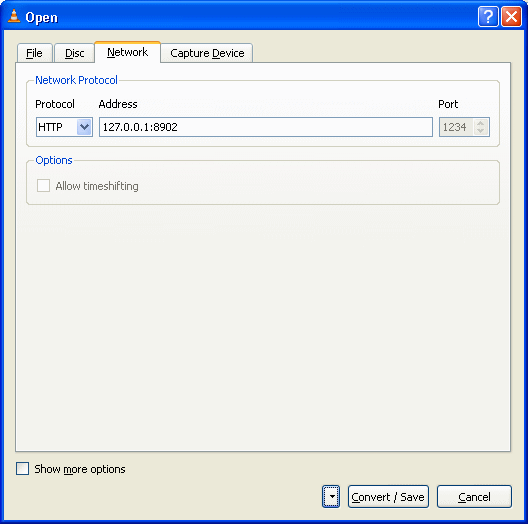The height and width of the screenshot is (524, 528).
Task: Click the Cancel button
Action: click(x=474, y=496)
